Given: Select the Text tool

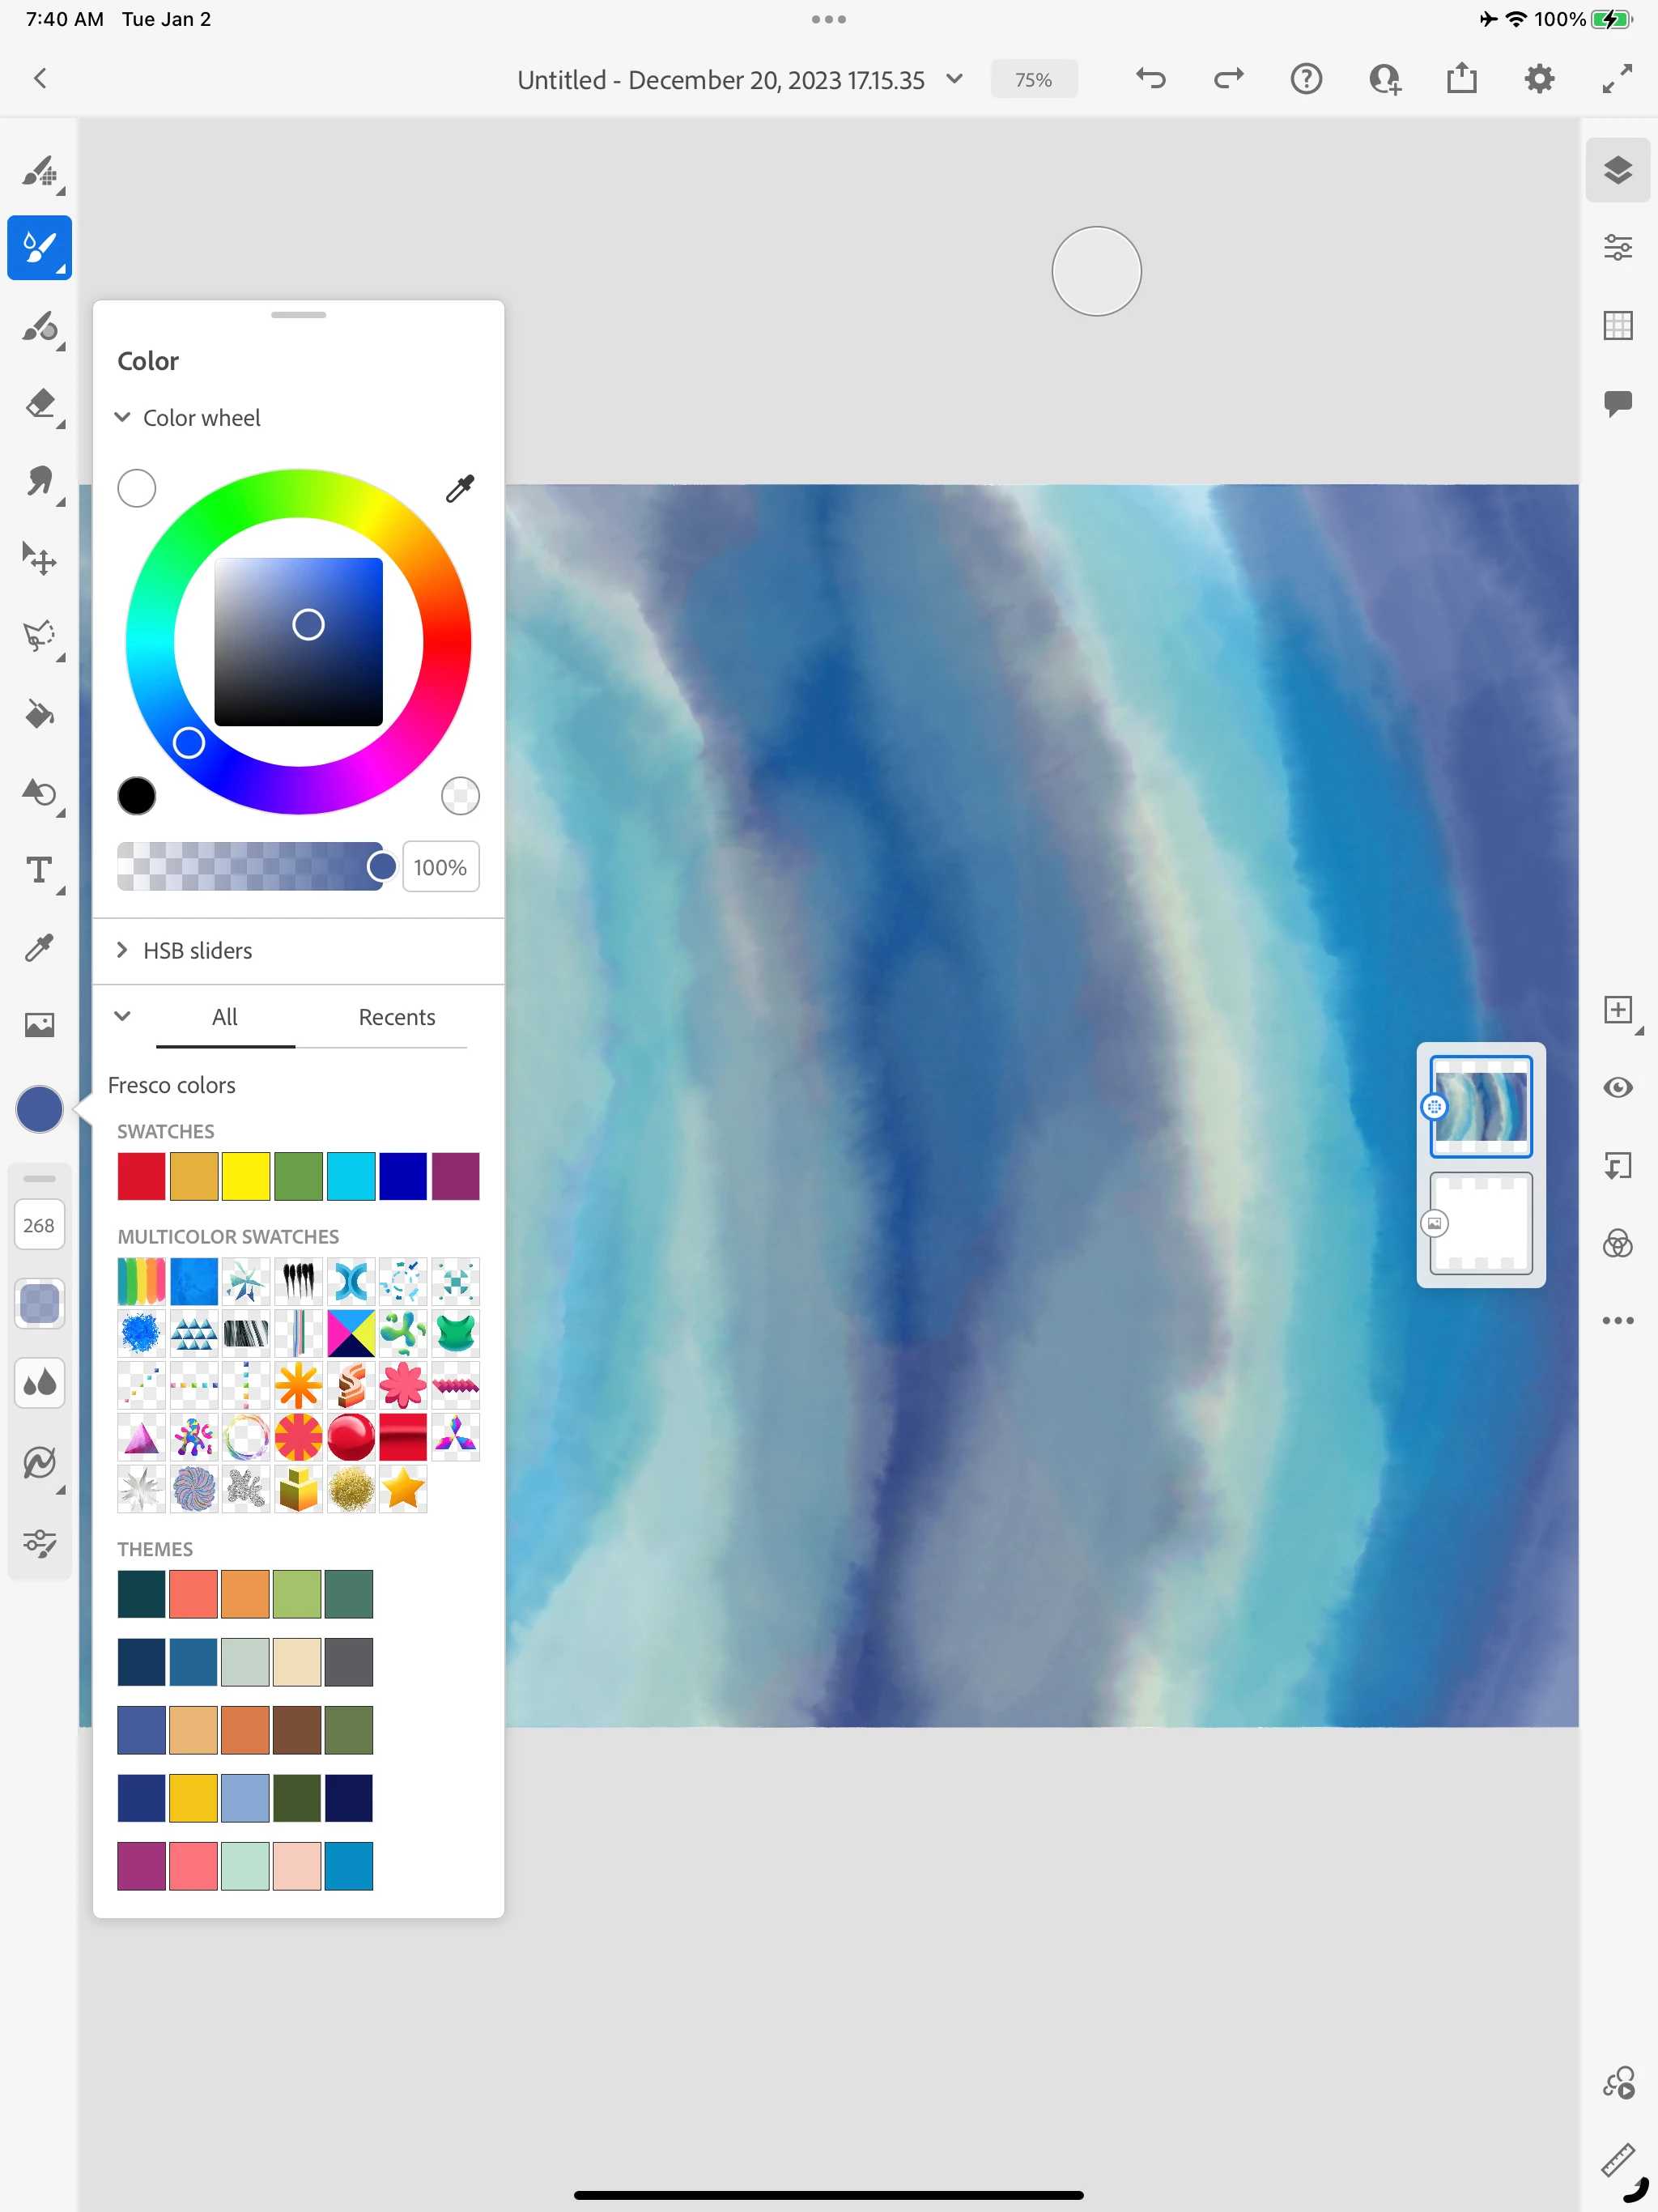Looking at the screenshot, I should click(x=39, y=870).
